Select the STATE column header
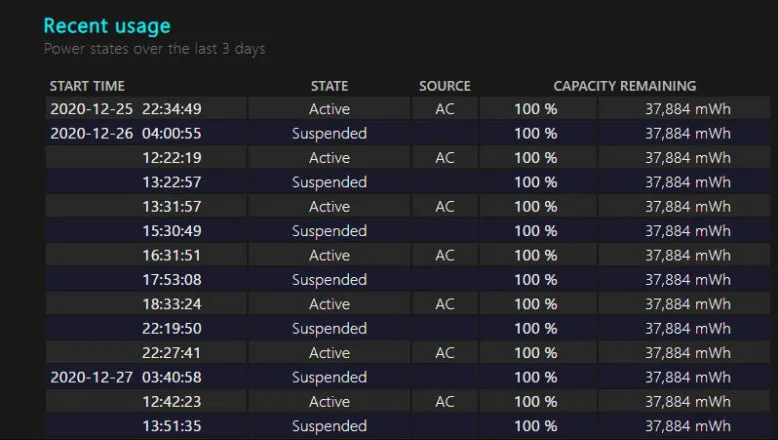The image size is (778, 440). 329,86
